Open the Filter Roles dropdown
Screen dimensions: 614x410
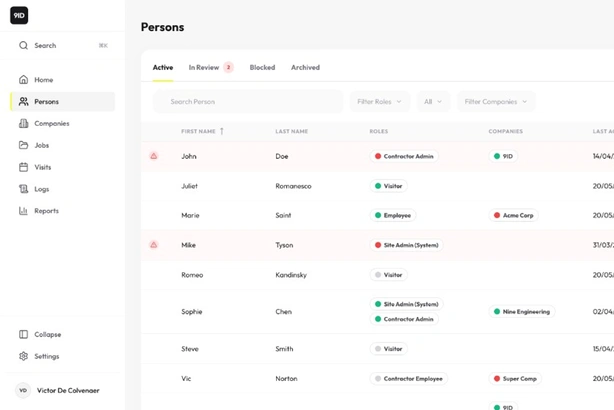point(379,102)
